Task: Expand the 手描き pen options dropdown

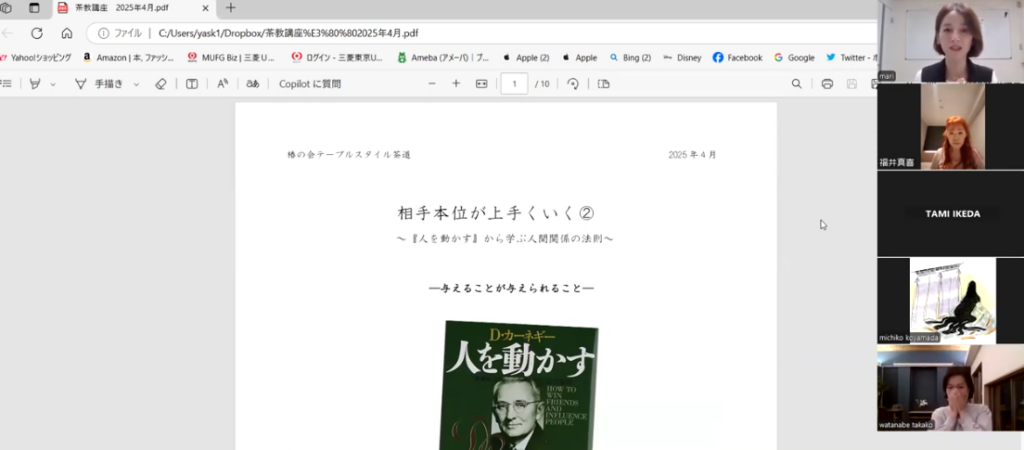Action: 136,84
